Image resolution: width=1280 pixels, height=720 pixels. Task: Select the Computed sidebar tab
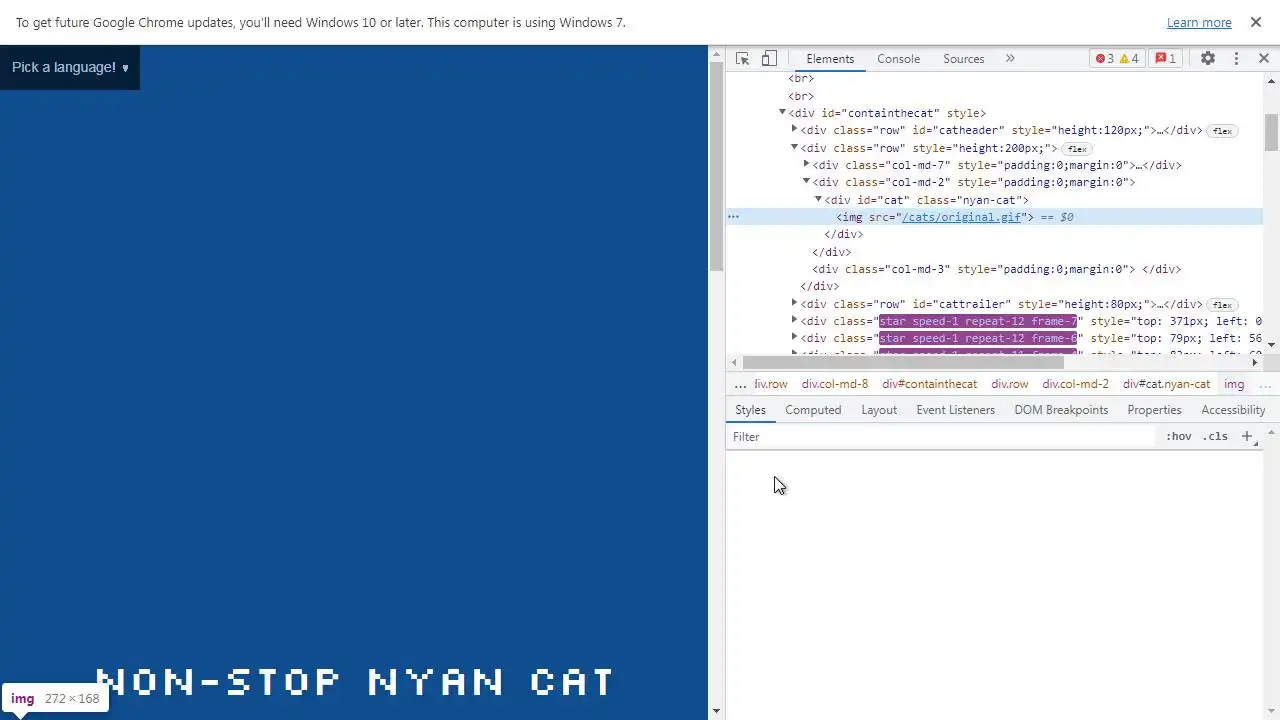tap(813, 410)
